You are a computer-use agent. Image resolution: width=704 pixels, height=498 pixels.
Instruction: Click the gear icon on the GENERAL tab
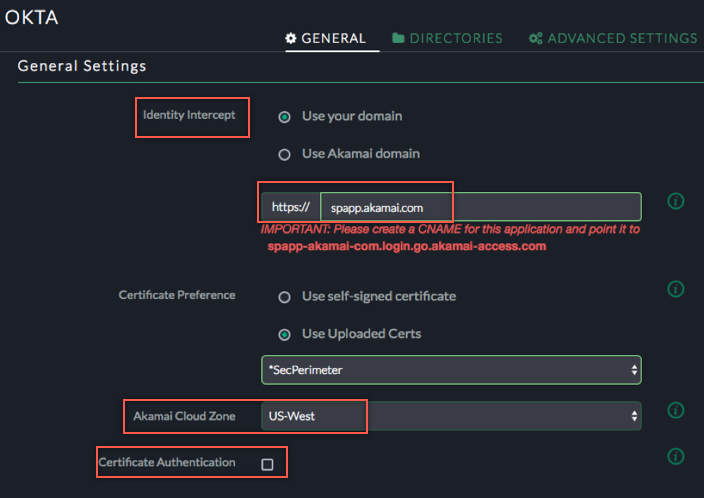coord(291,38)
